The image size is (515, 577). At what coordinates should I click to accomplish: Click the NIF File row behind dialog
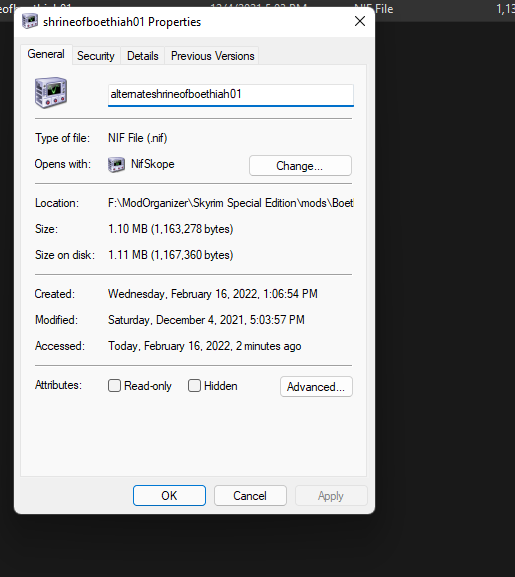[445, 9]
